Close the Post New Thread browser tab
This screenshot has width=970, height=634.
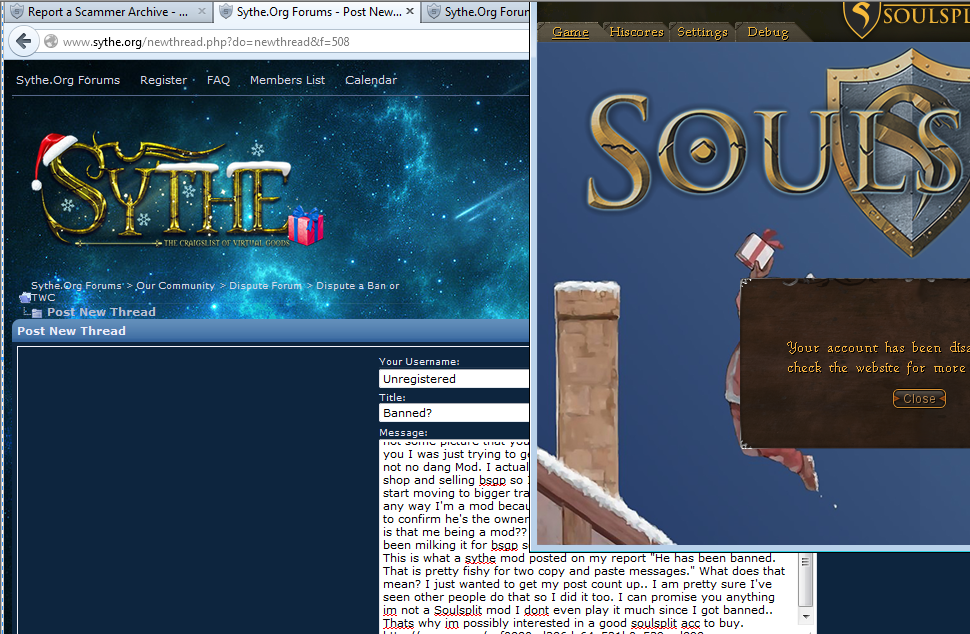click(x=410, y=11)
